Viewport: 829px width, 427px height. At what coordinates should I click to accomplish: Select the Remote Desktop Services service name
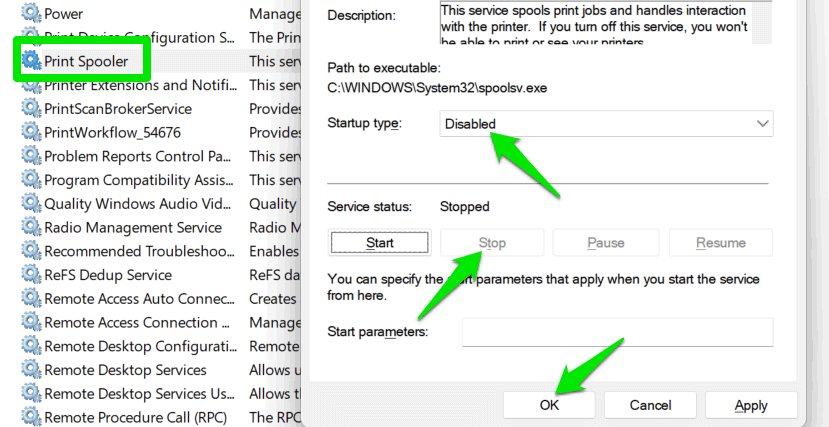[x=125, y=370]
